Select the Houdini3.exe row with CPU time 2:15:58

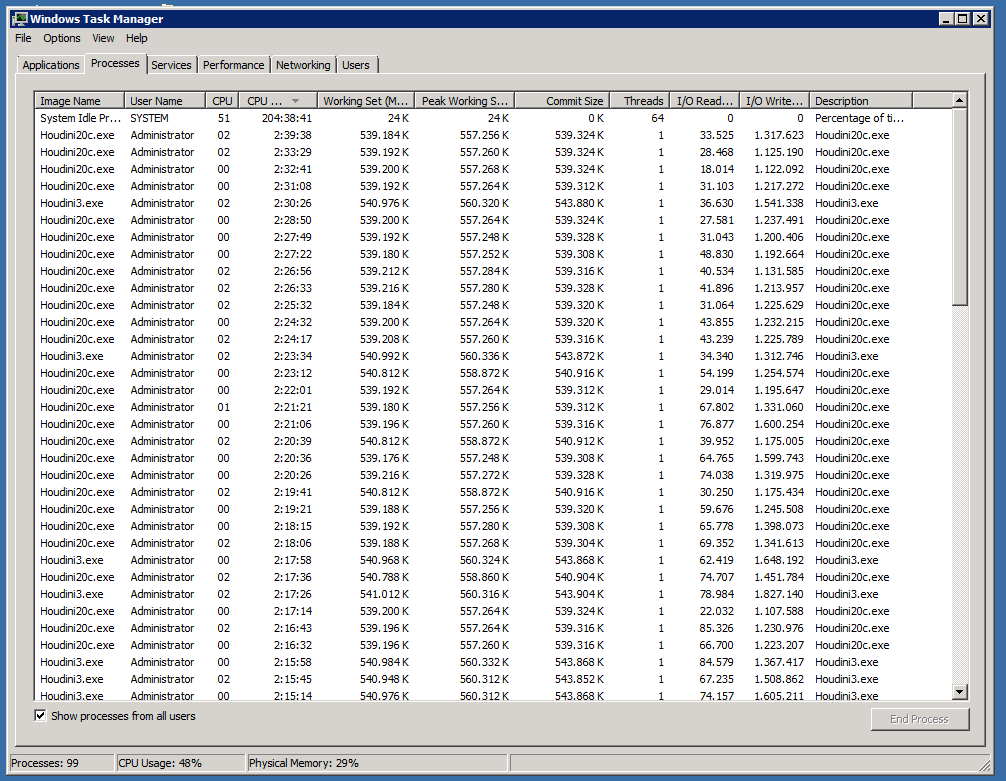coord(493,662)
